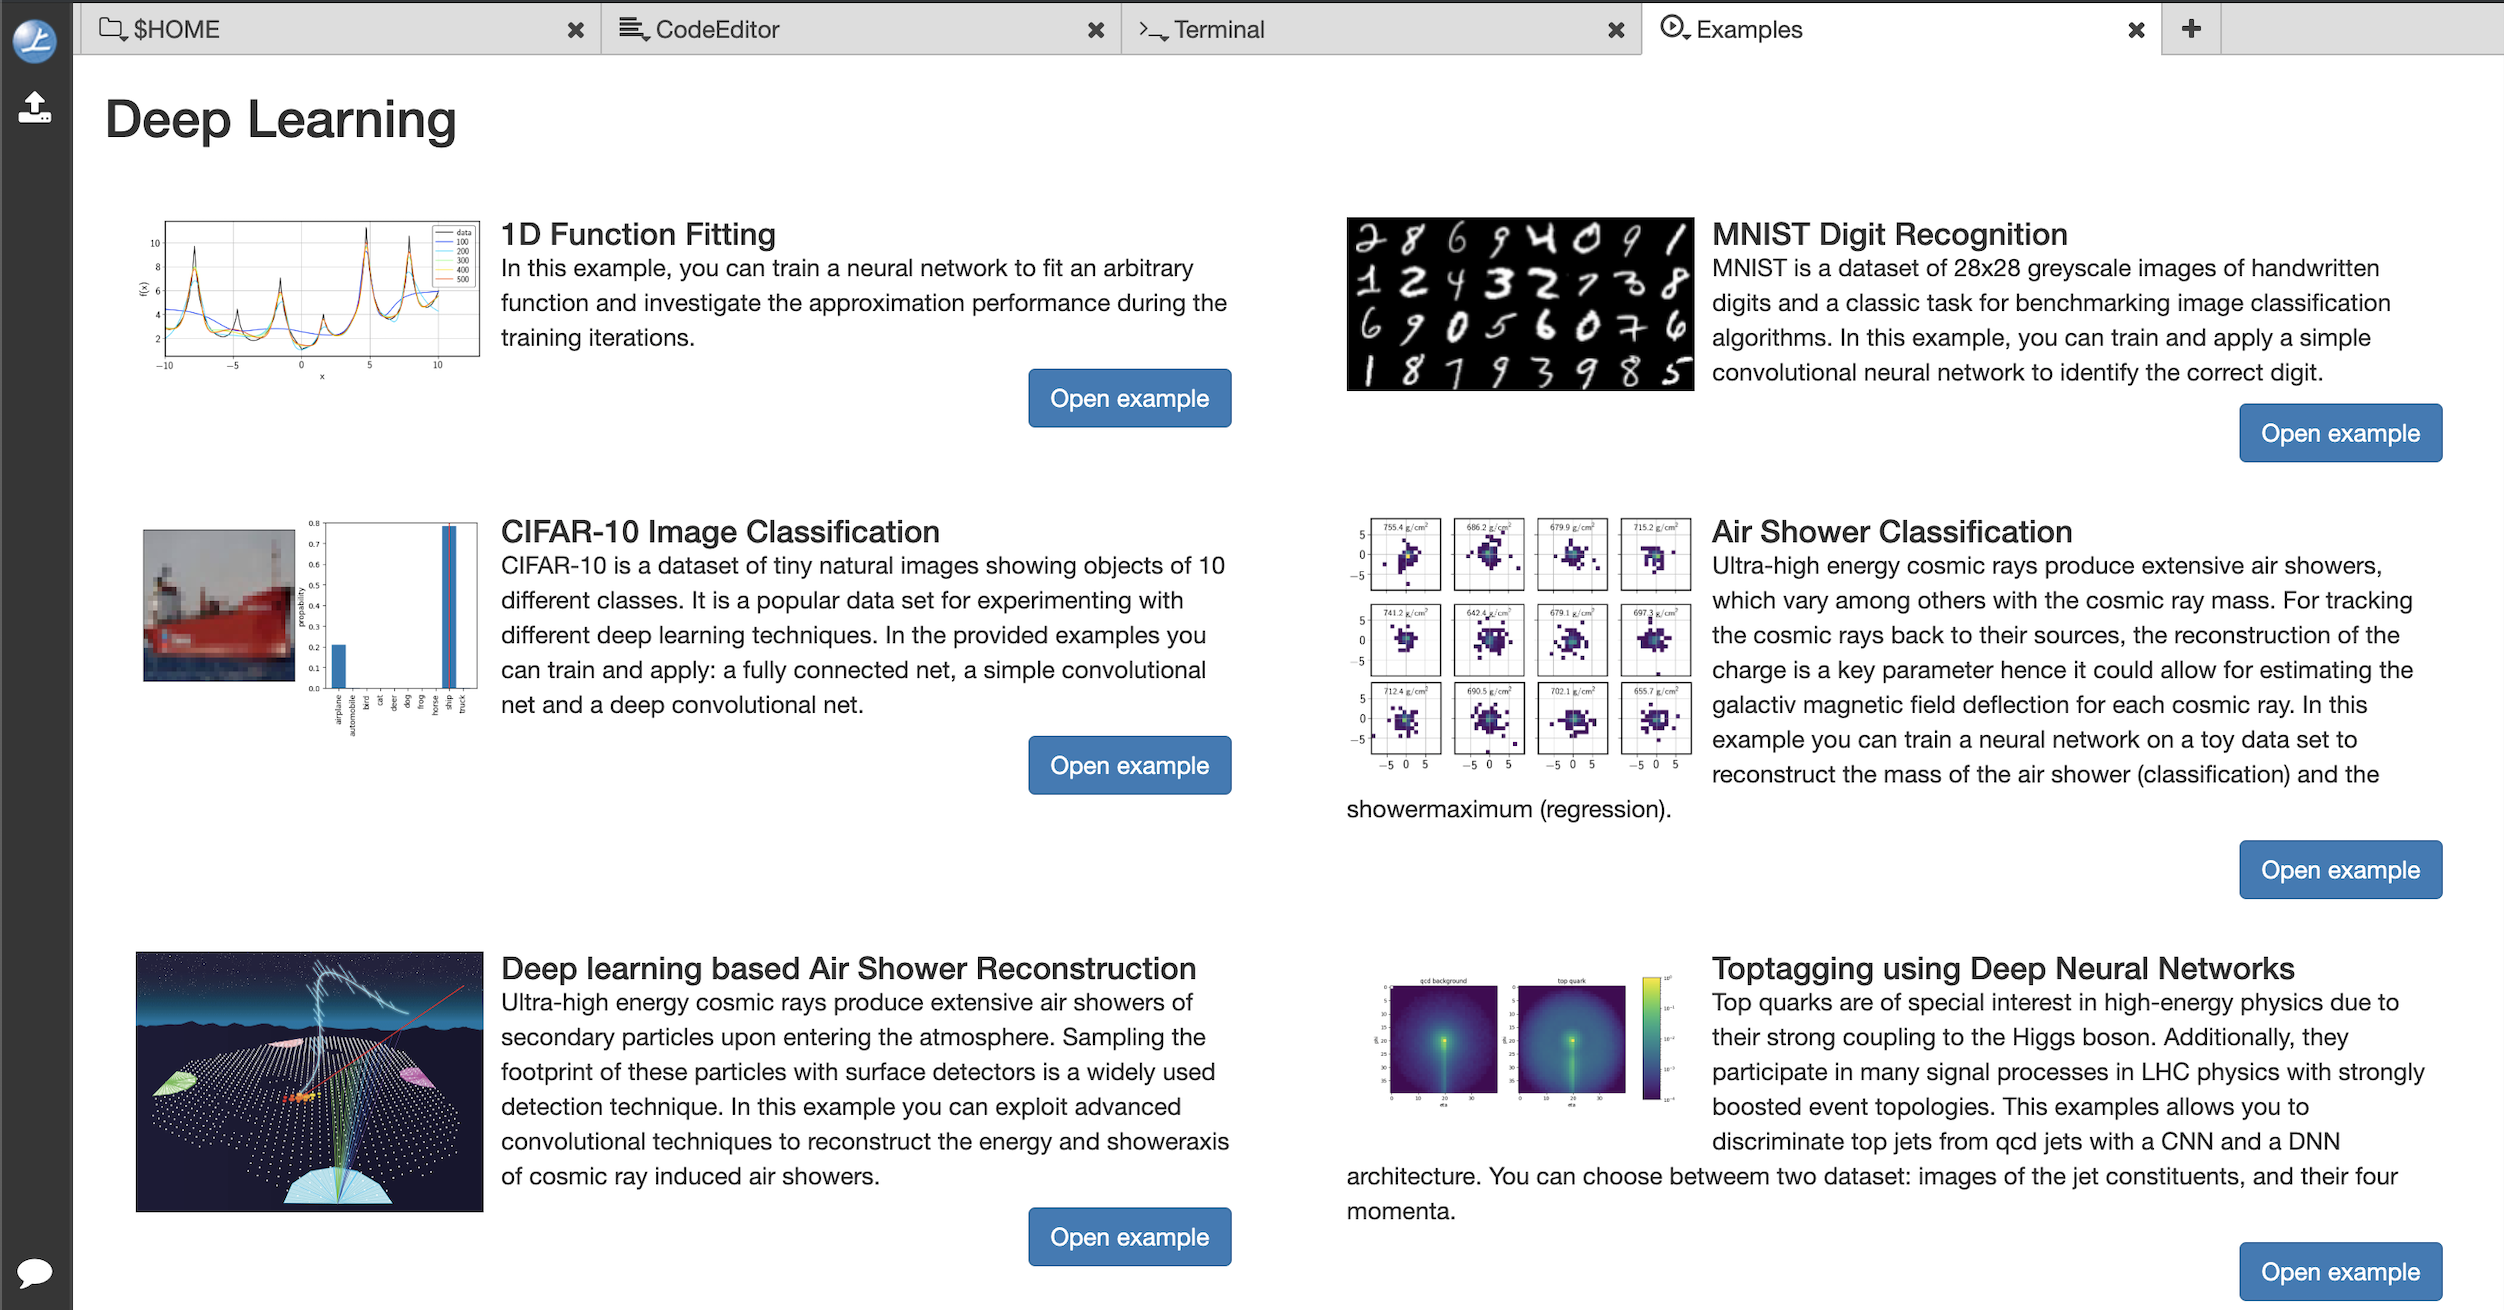
Task: Expand the dropdown arrow on the CodeEditor tab icon
Action: (648, 36)
